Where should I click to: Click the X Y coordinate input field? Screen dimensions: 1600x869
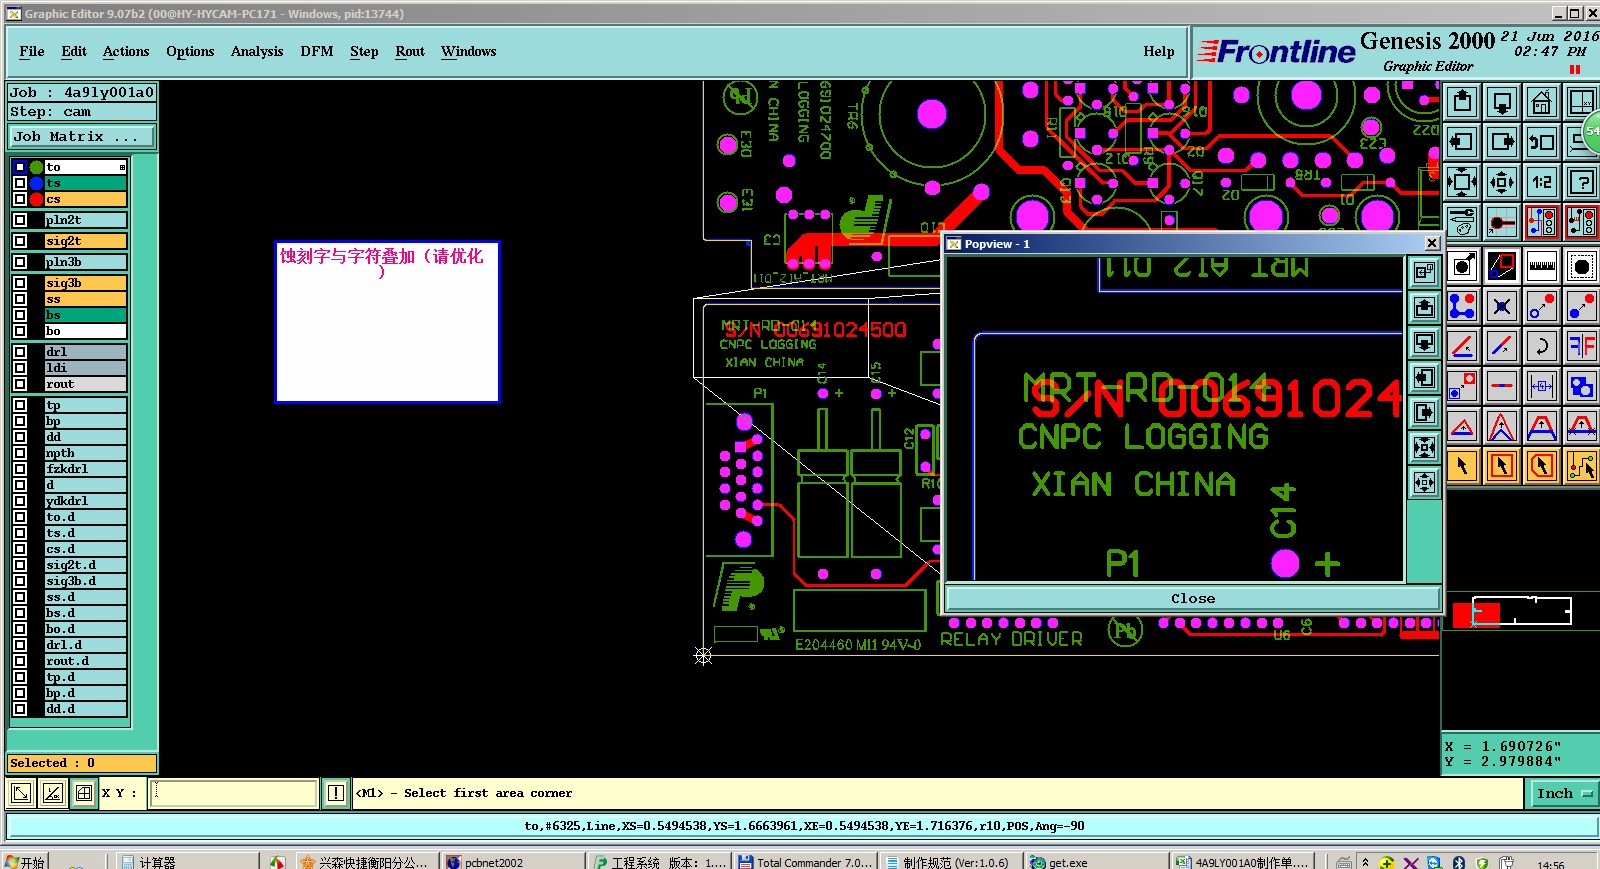pyautogui.click(x=234, y=794)
